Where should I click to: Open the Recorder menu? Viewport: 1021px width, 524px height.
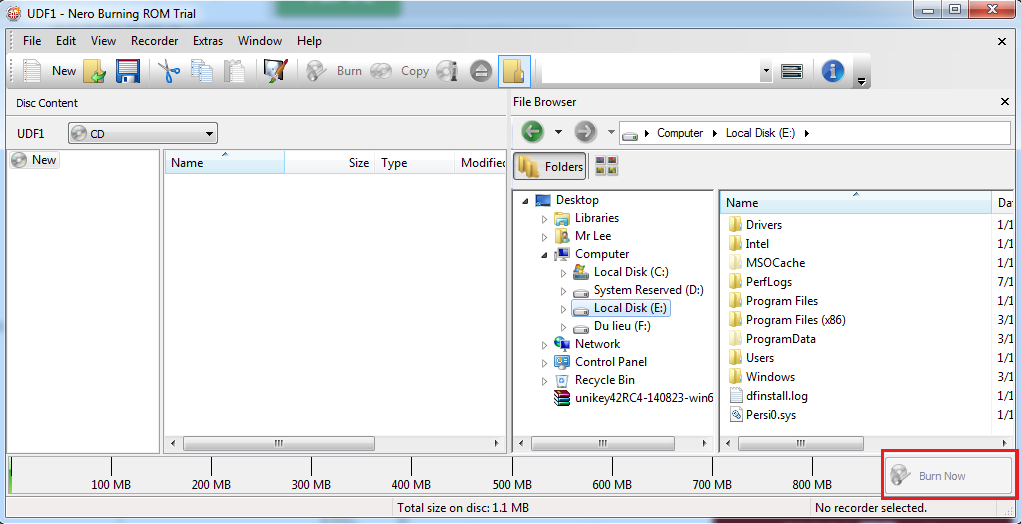click(x=154, y=41)
